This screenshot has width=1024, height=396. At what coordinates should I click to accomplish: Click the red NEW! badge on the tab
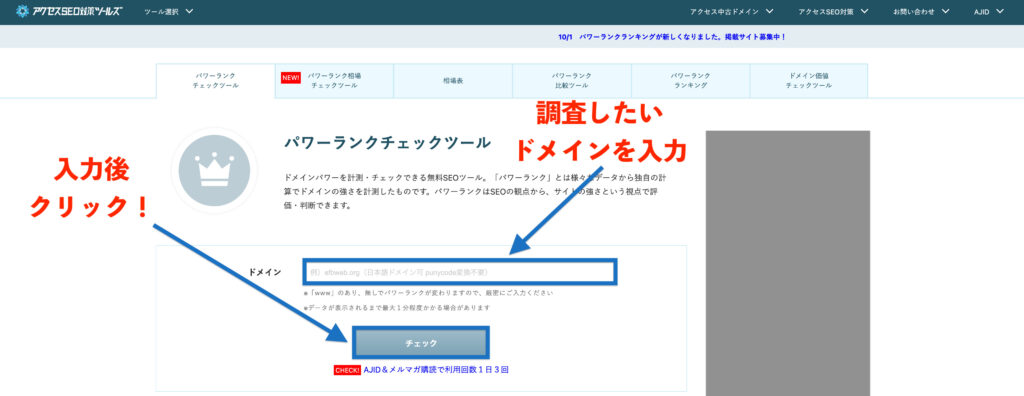coord(291,78)
